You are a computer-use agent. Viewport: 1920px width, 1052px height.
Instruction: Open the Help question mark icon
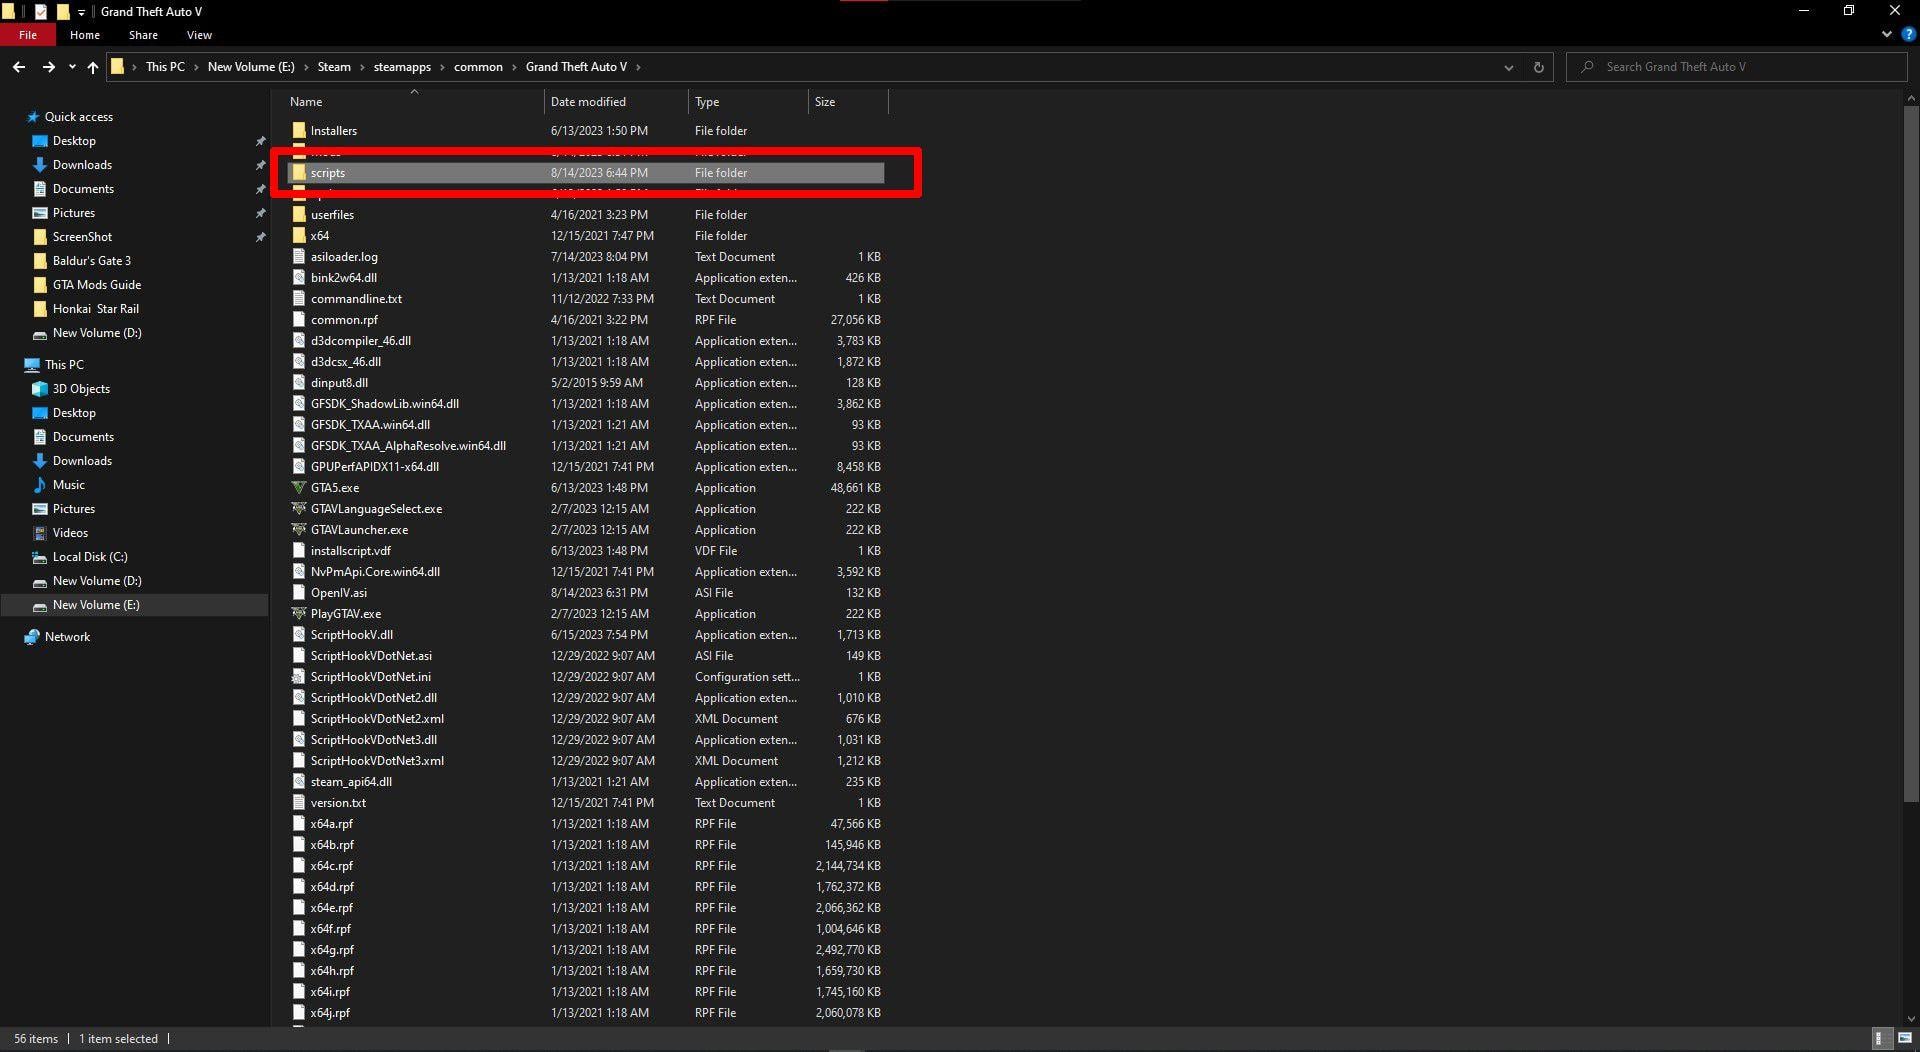1908,34
